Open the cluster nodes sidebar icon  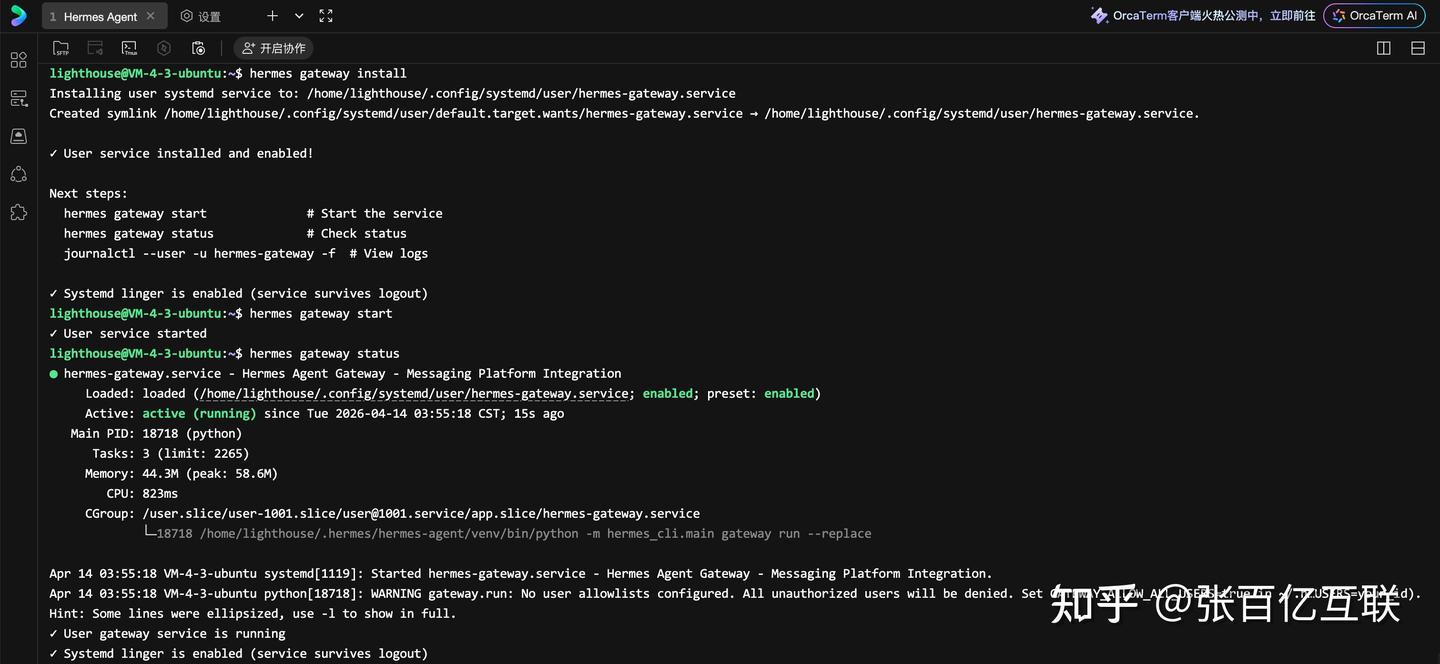[x=18, y=174]
